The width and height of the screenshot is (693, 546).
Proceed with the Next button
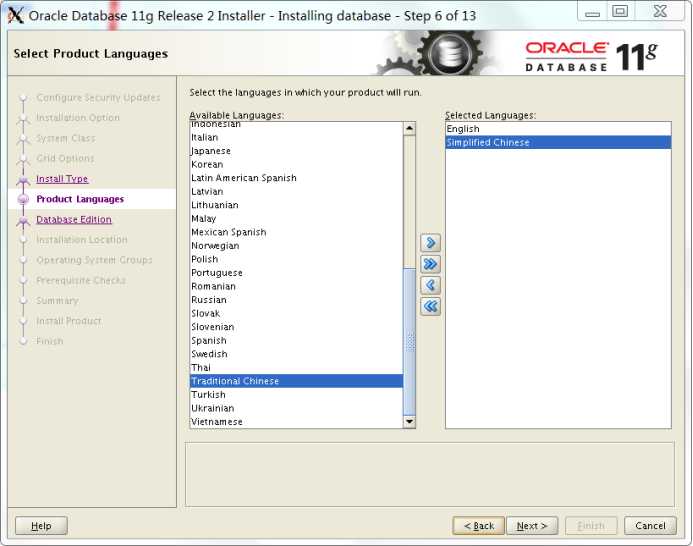532,526
